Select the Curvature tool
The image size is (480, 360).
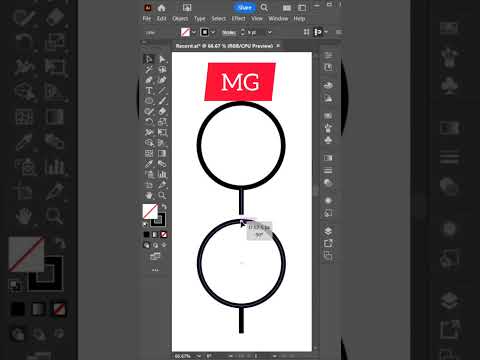click(x=162, y=80)
